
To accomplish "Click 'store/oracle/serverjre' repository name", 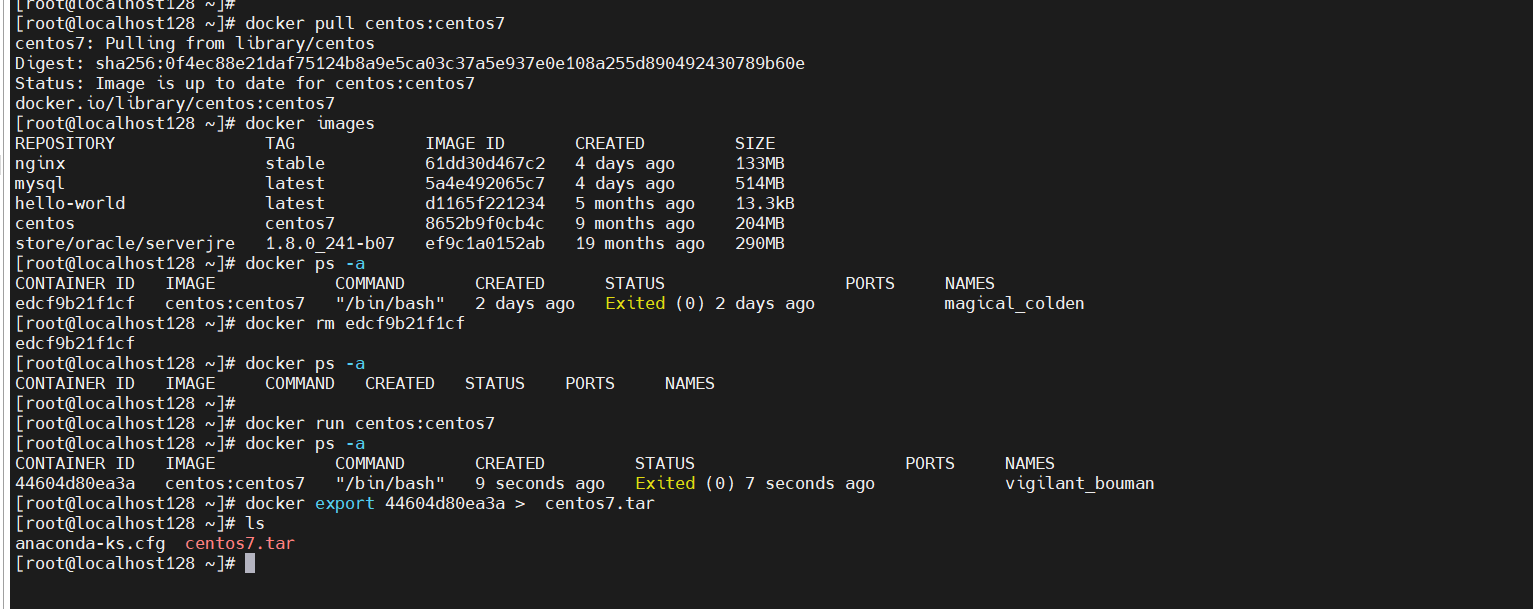I will pyautogui.click(x=125, y=243).
